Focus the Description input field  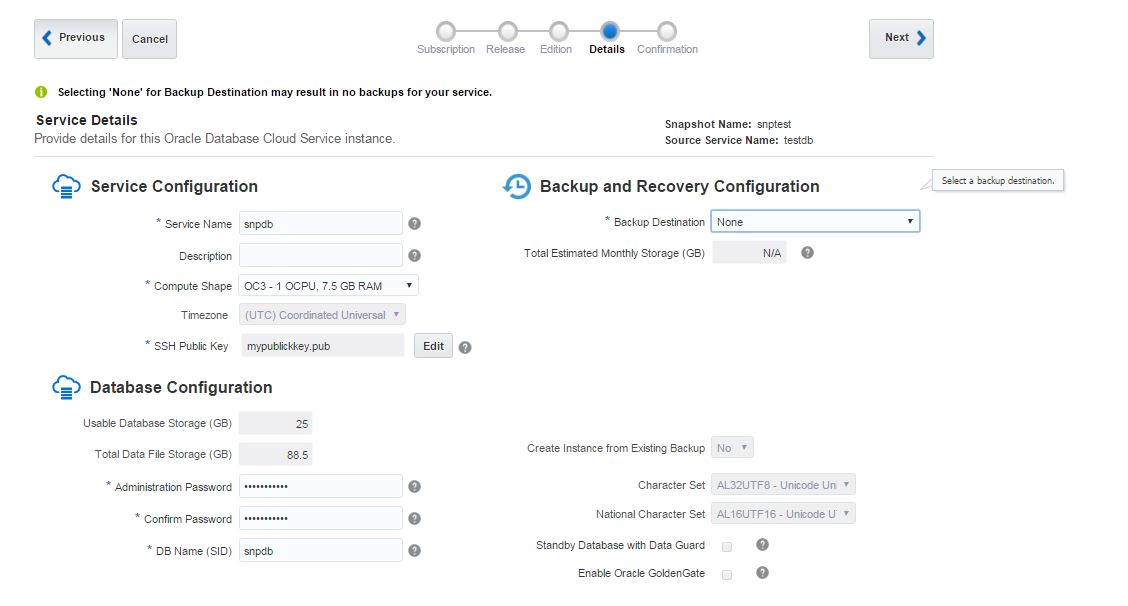tap(321, 255)
